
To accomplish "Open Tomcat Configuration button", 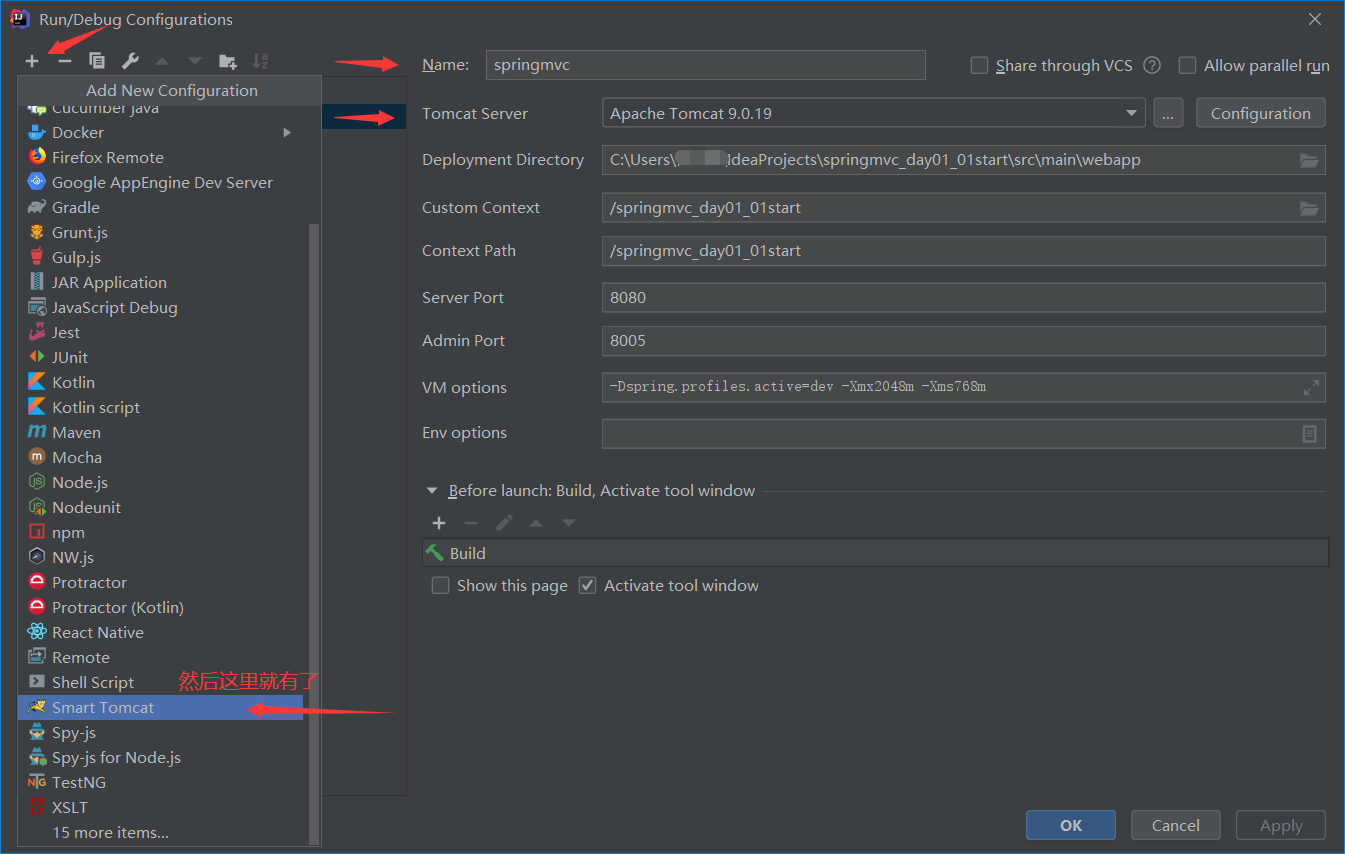I will [1261, 113].
